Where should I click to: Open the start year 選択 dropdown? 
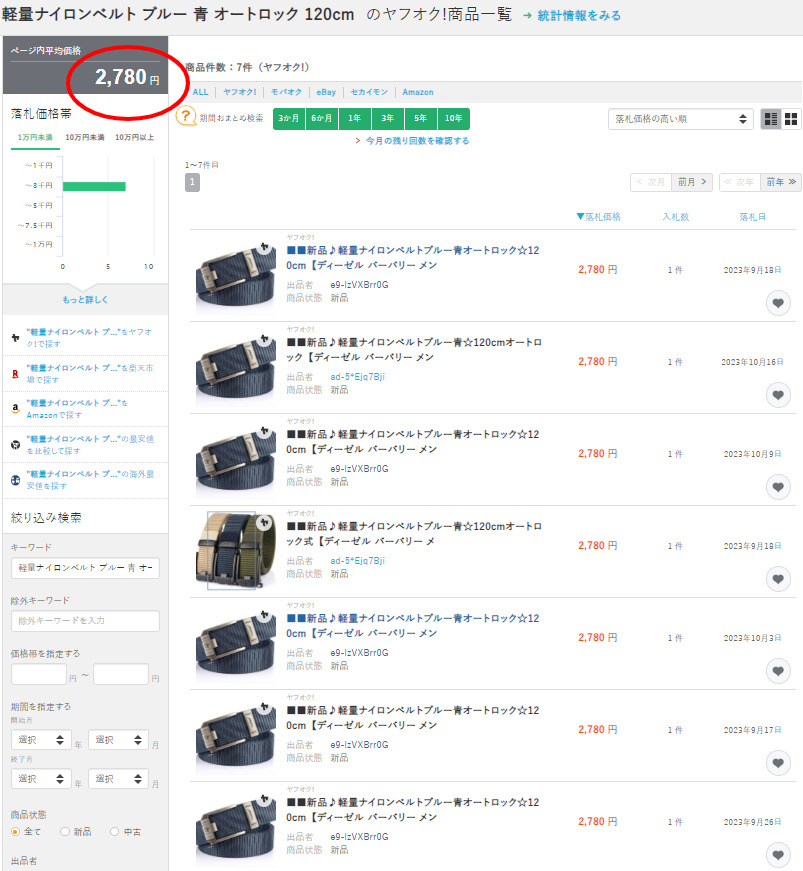[x=38, y=741]
